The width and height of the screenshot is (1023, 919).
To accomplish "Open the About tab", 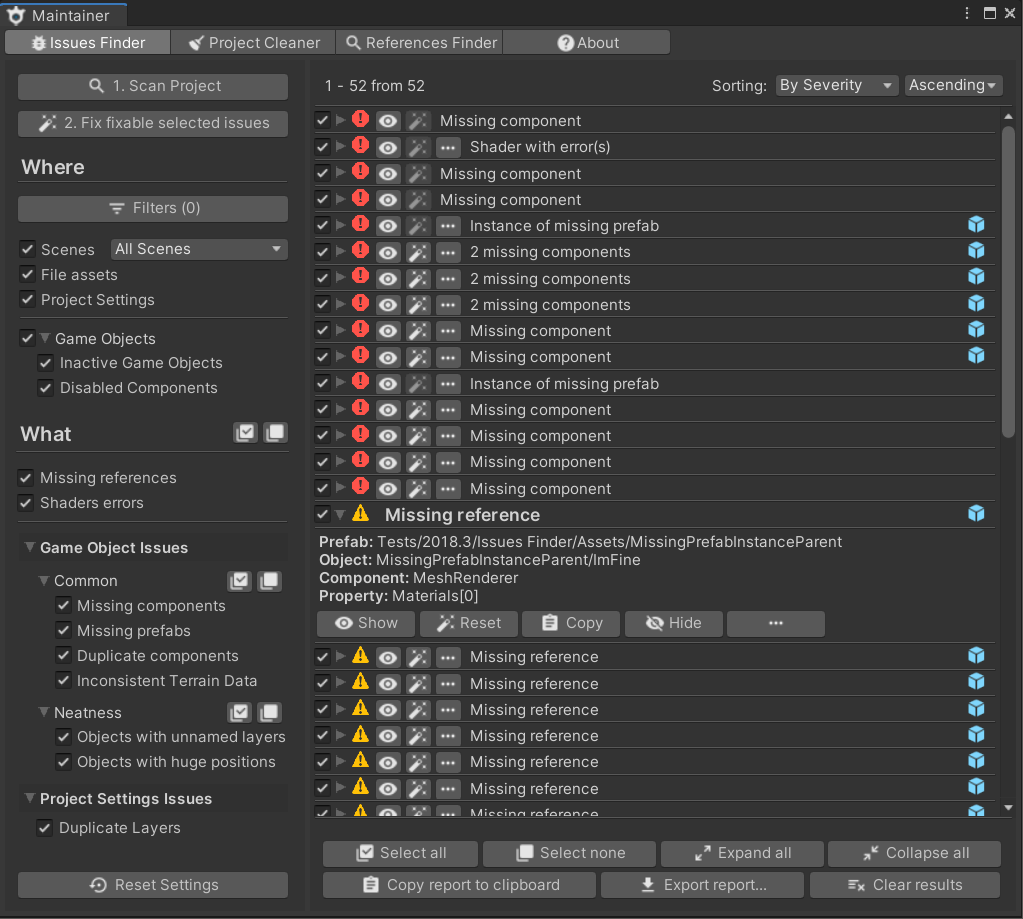I will click(x=587, y=42).
